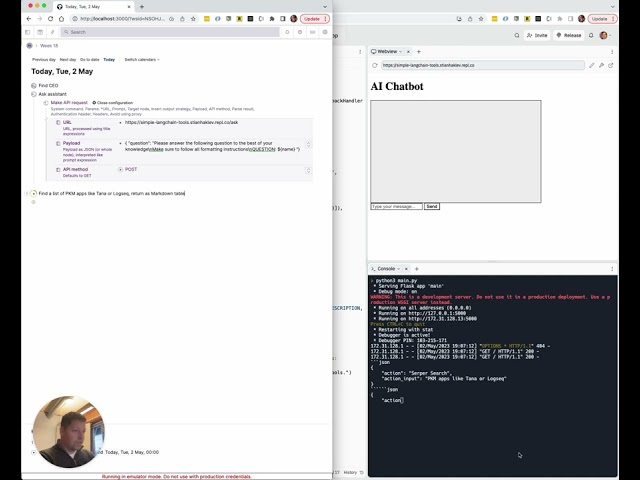
Task: Go back in the Tana browser window
Action: tap(29, 19)
